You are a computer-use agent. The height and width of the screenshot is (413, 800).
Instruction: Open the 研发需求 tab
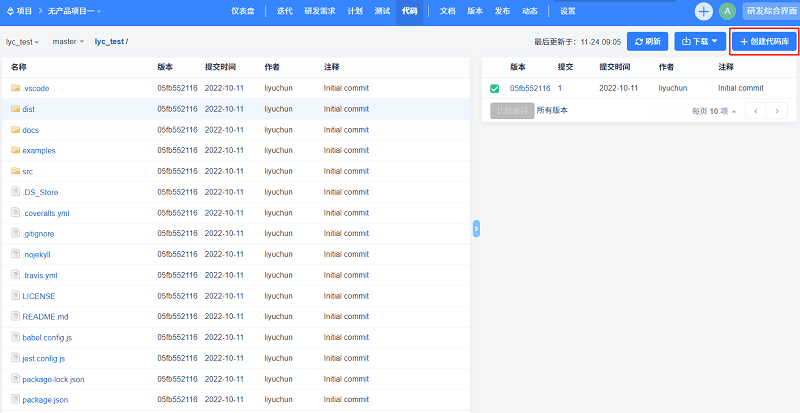coord(320,11)
